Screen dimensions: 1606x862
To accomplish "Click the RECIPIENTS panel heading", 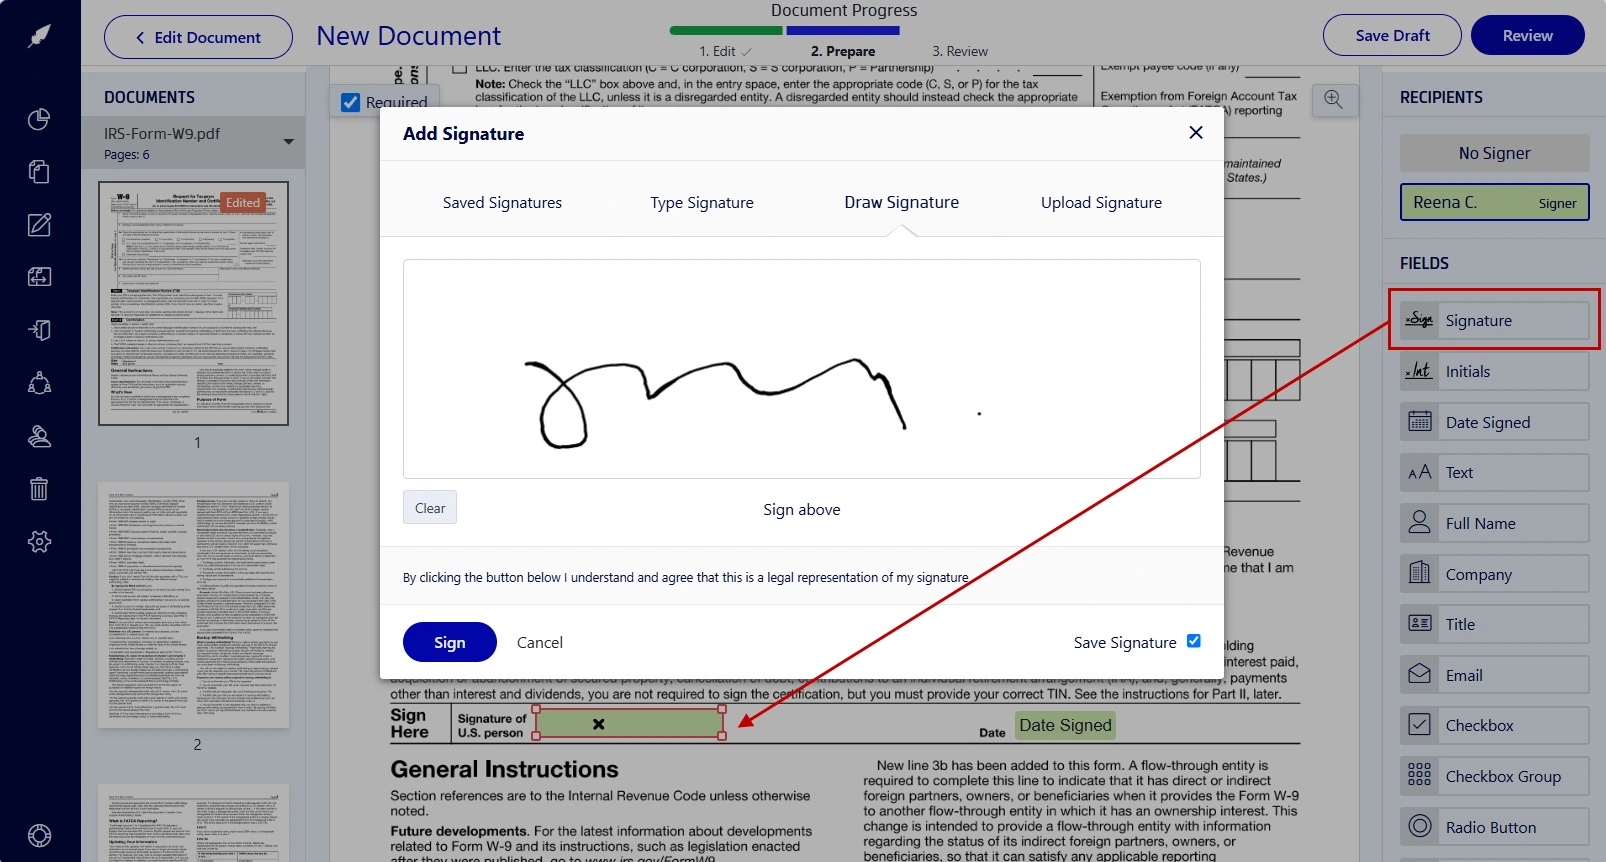I will (x=1441, y=97).
